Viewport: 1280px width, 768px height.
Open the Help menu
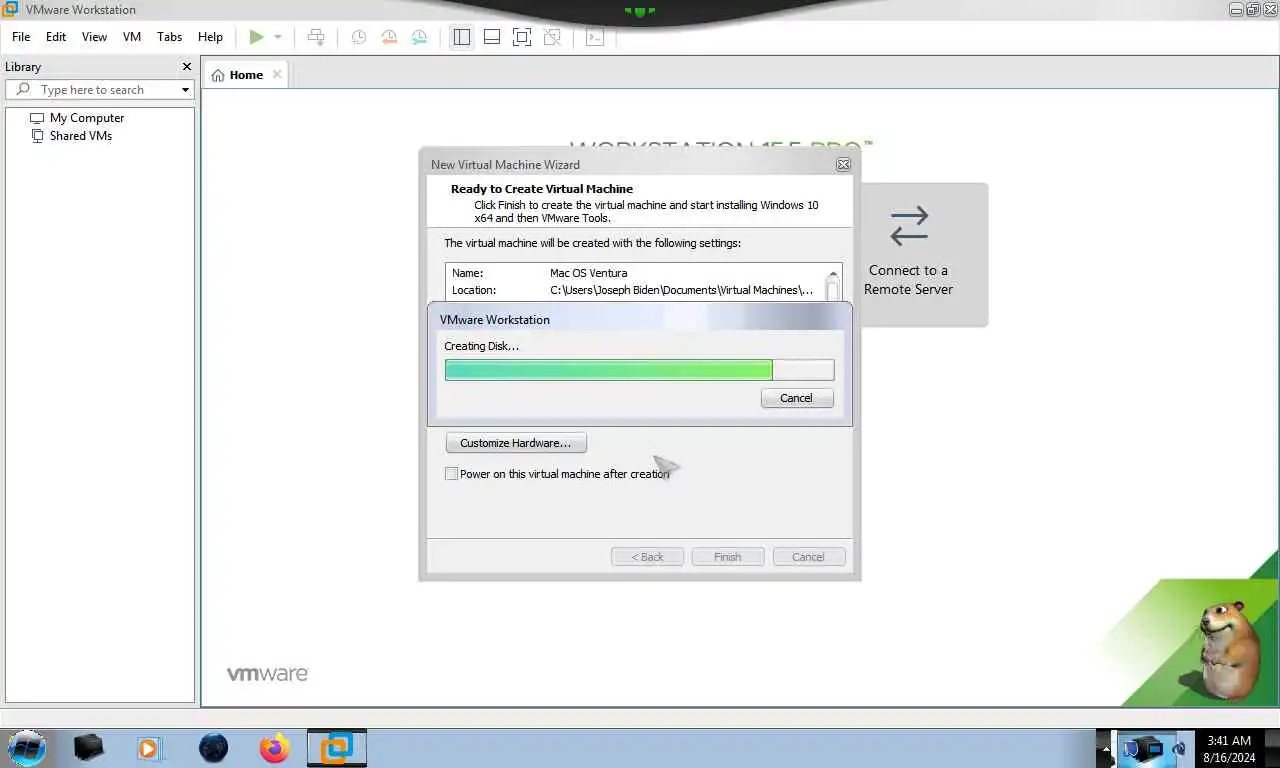click(210, 36)
